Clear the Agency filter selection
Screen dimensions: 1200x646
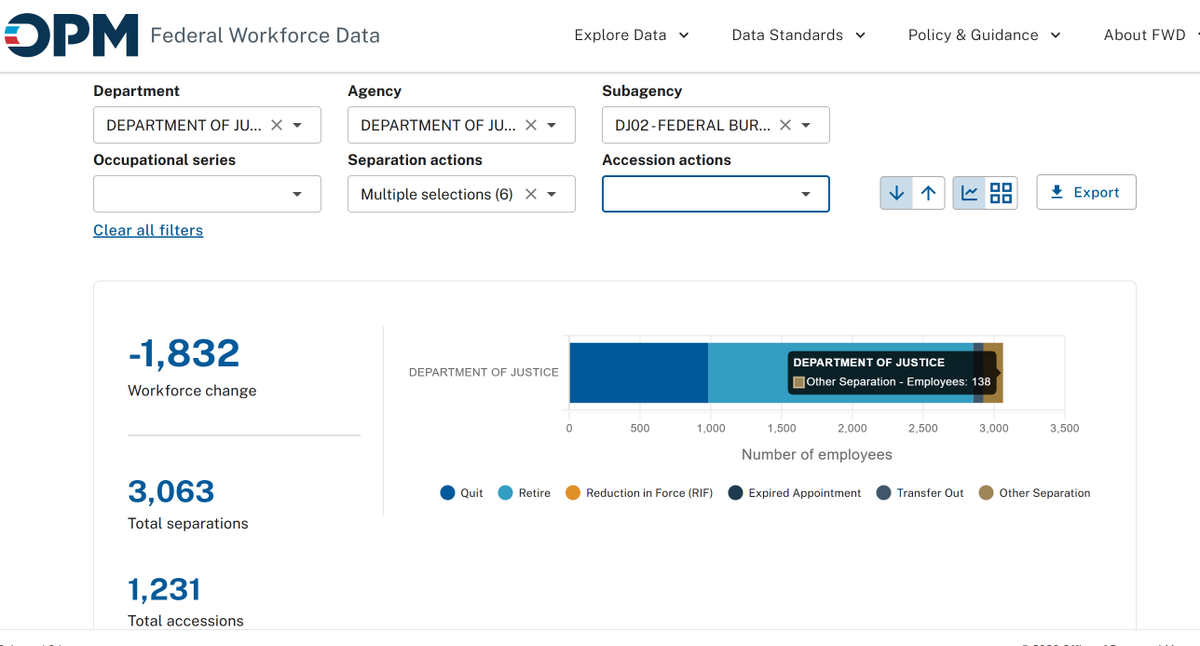pos(531,125)
